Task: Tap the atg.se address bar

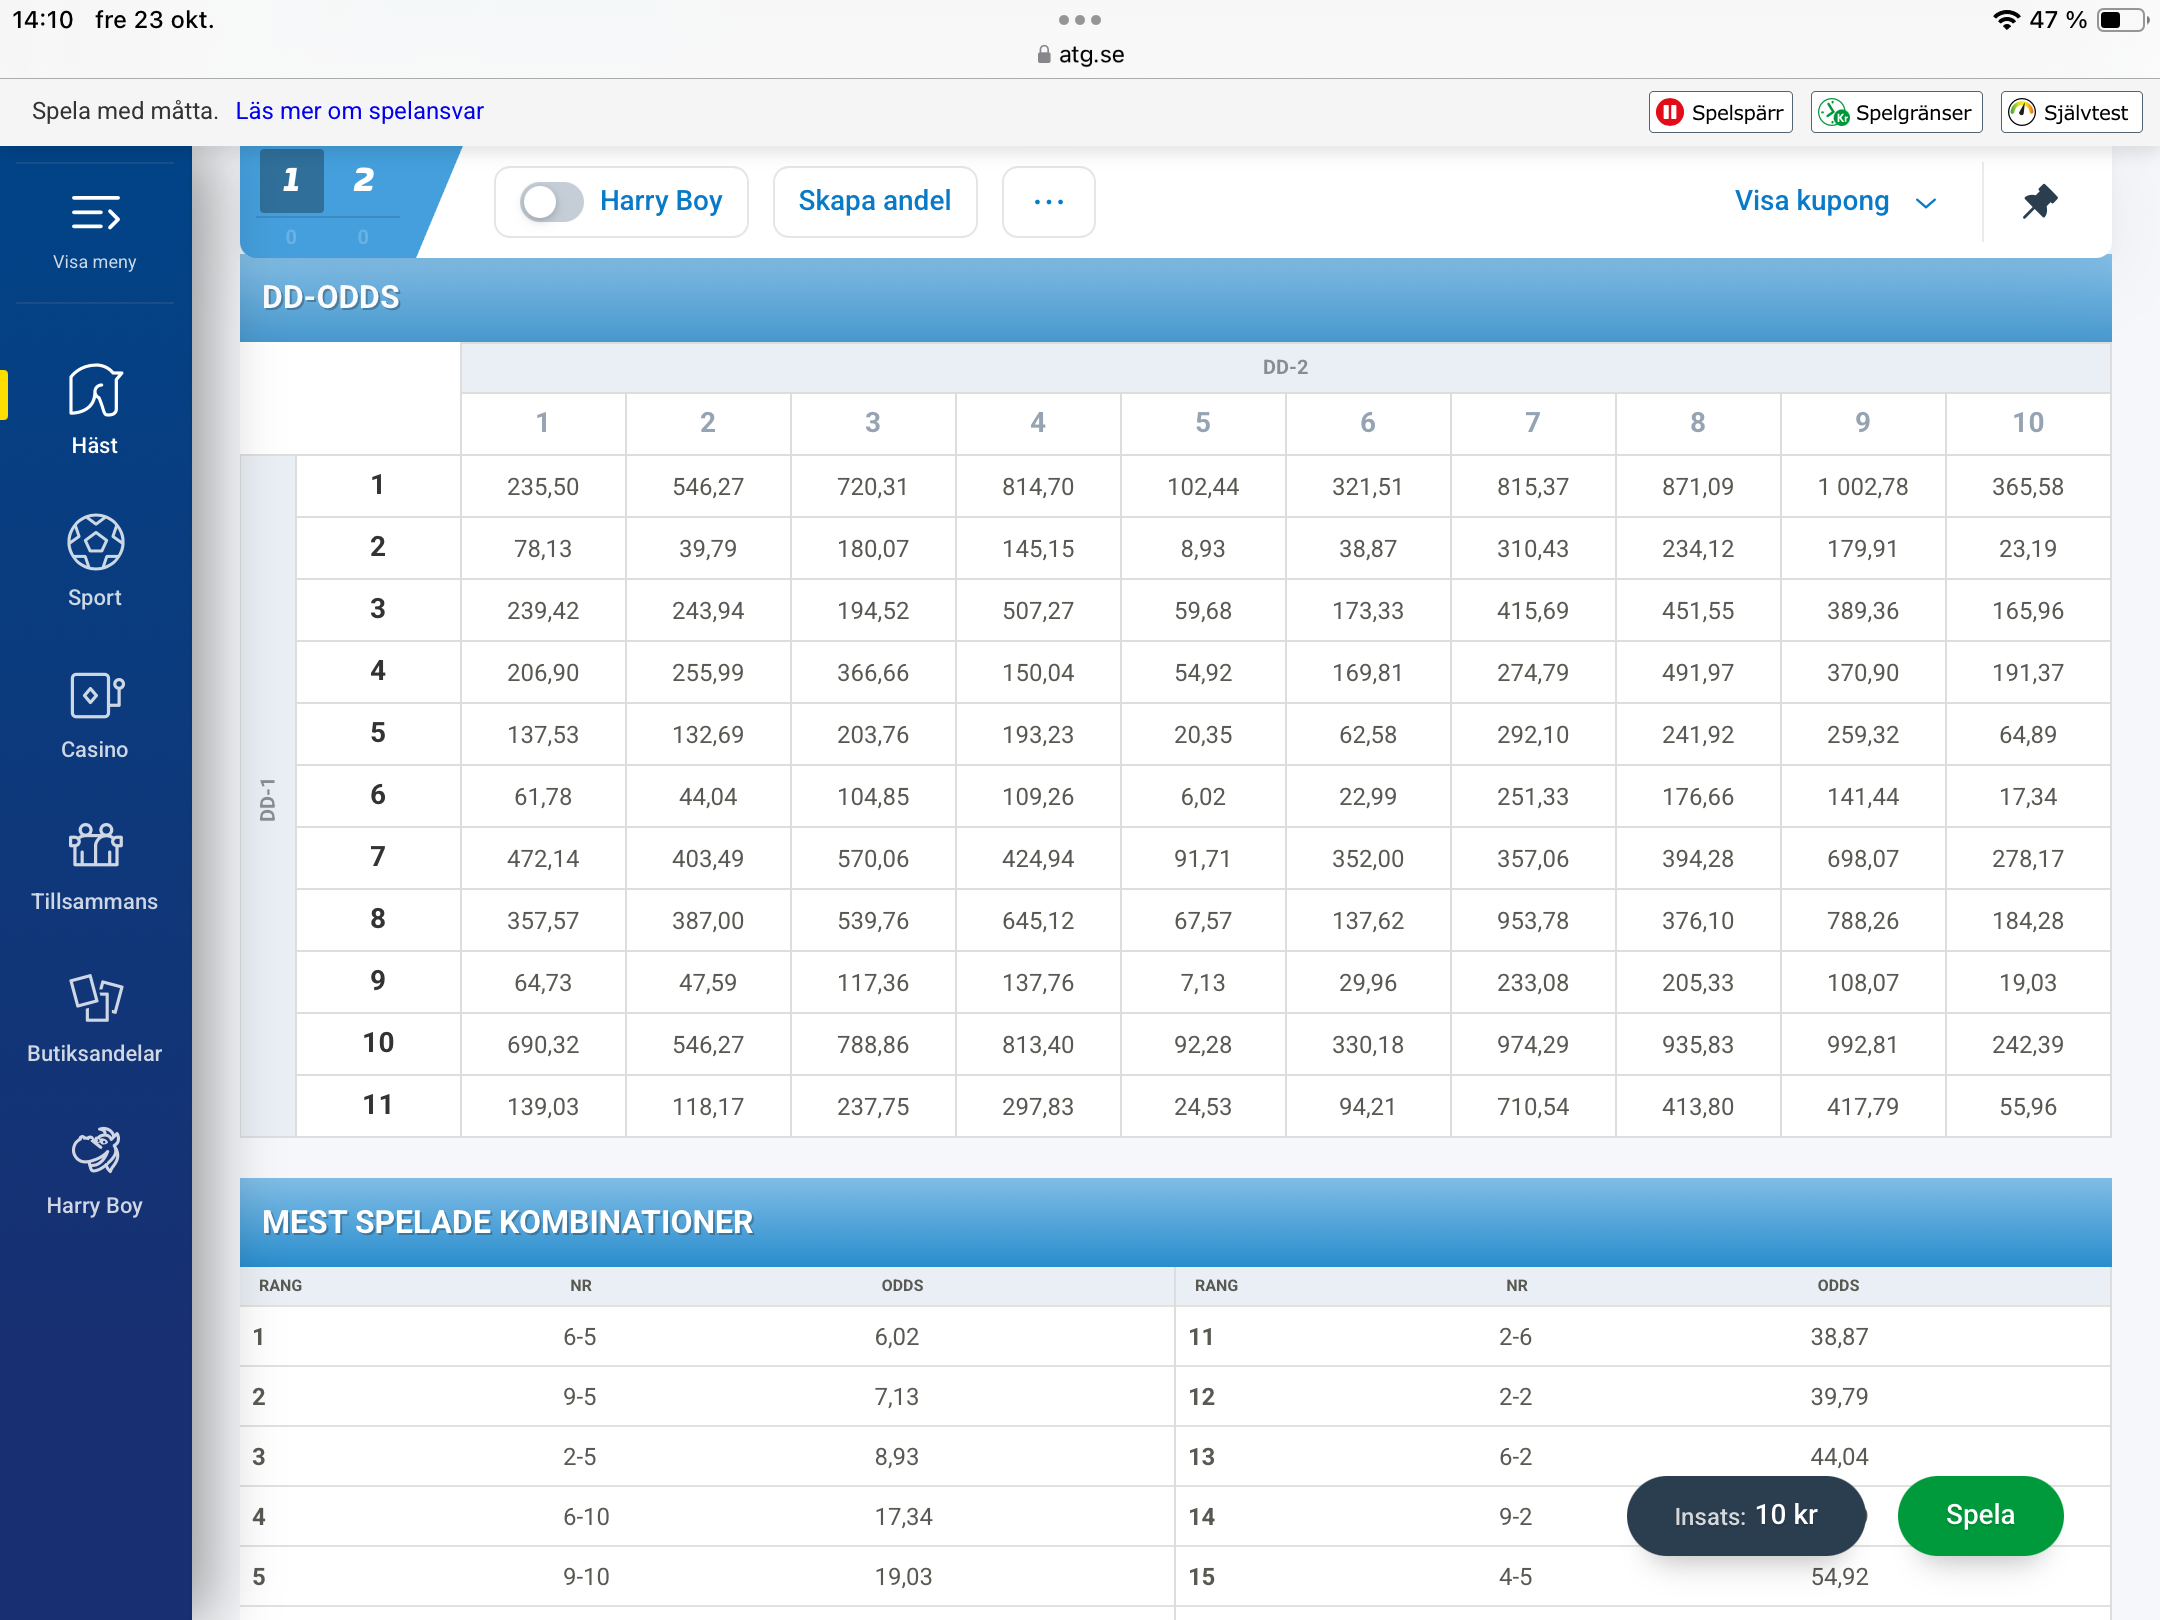Action: tap(1080, 54)
